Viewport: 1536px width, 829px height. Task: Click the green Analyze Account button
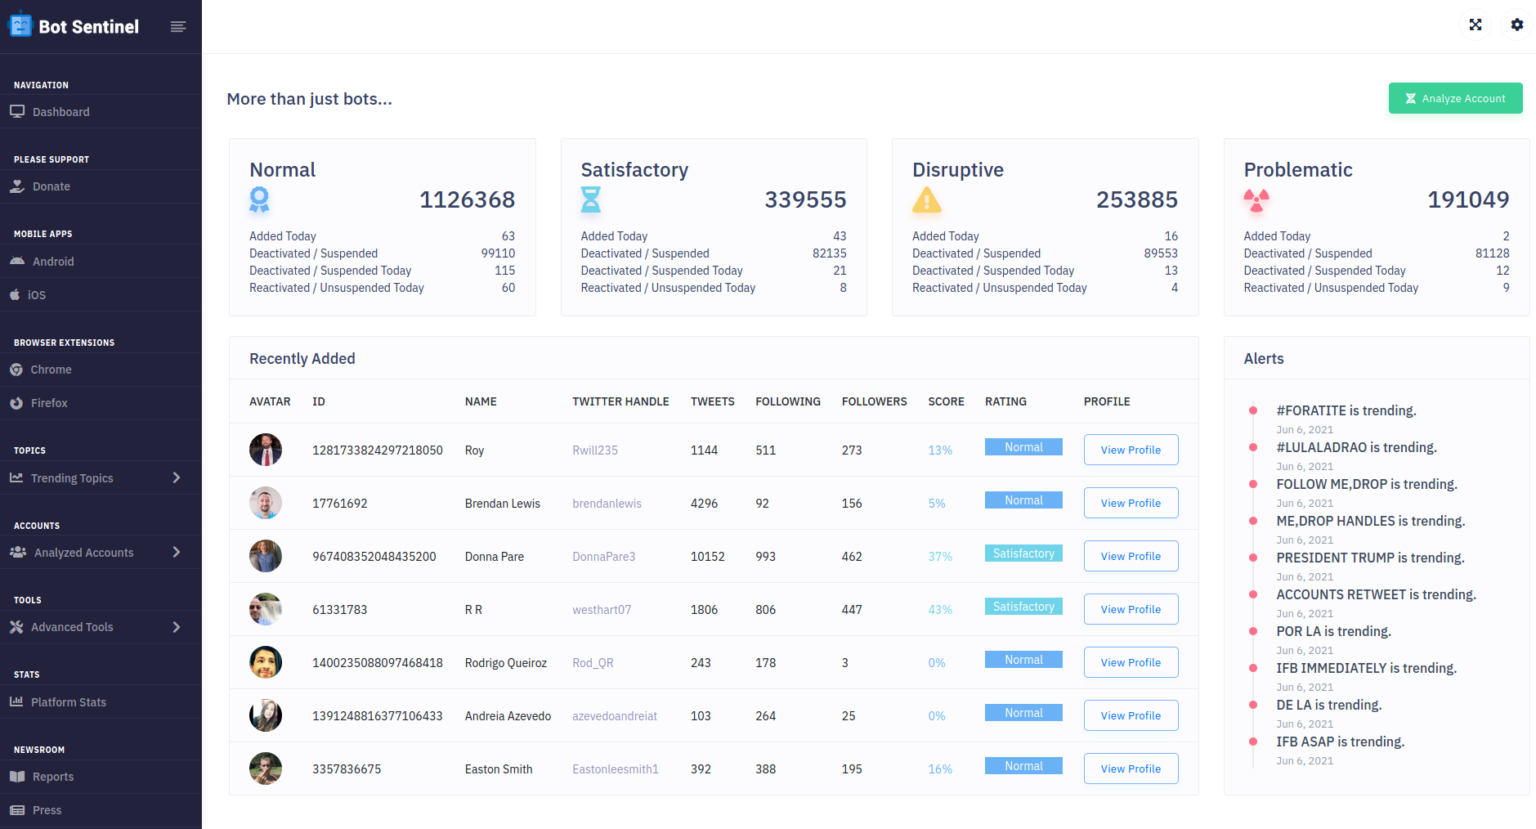[1455, 98]
